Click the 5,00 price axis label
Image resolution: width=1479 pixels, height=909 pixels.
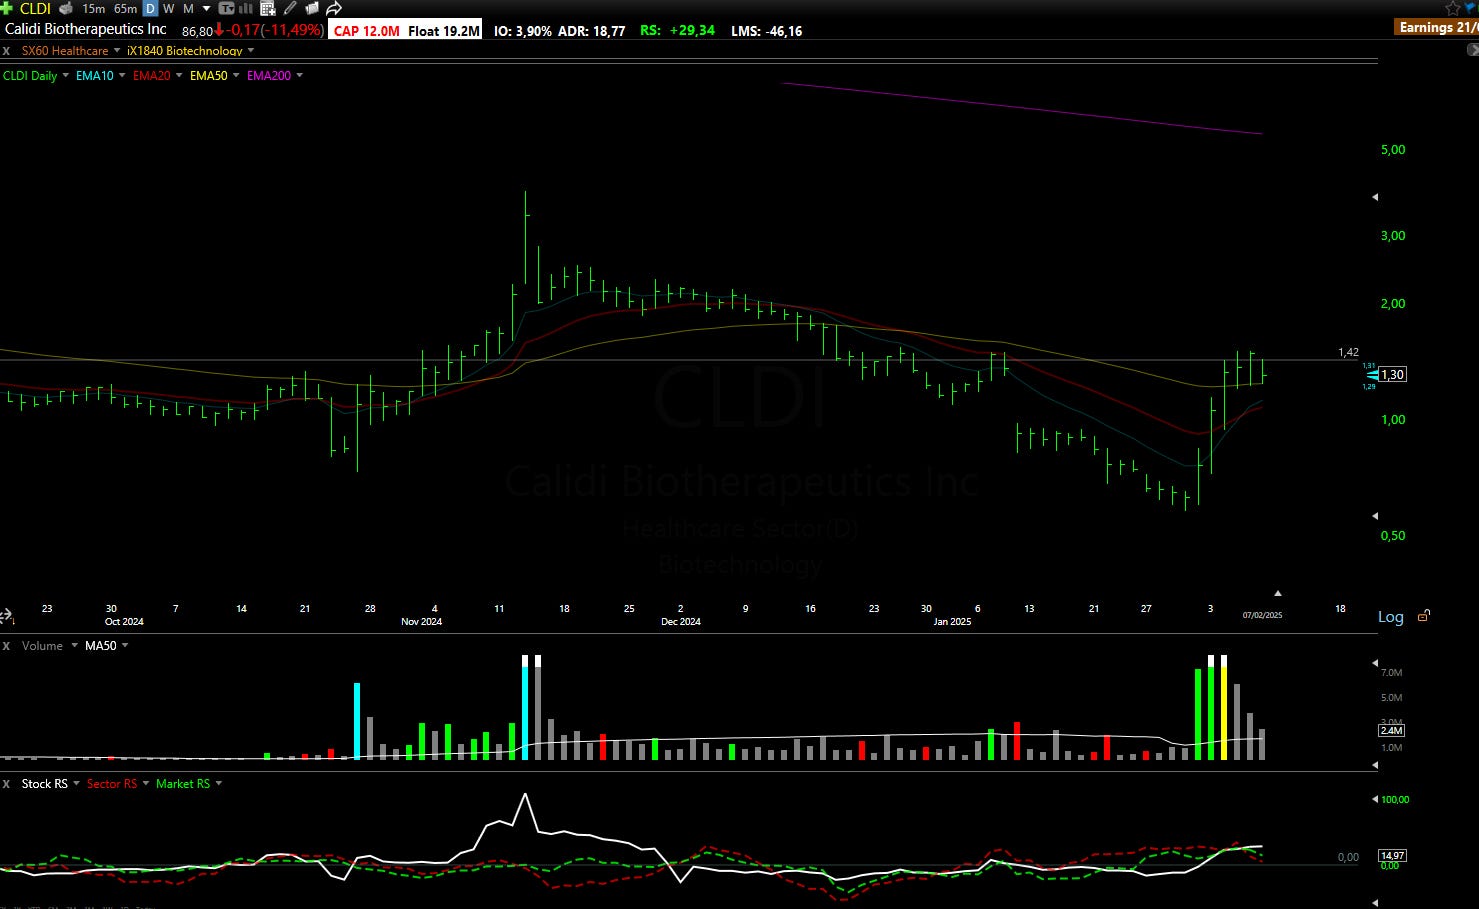pyautogui.click(x=1393, y=150)
